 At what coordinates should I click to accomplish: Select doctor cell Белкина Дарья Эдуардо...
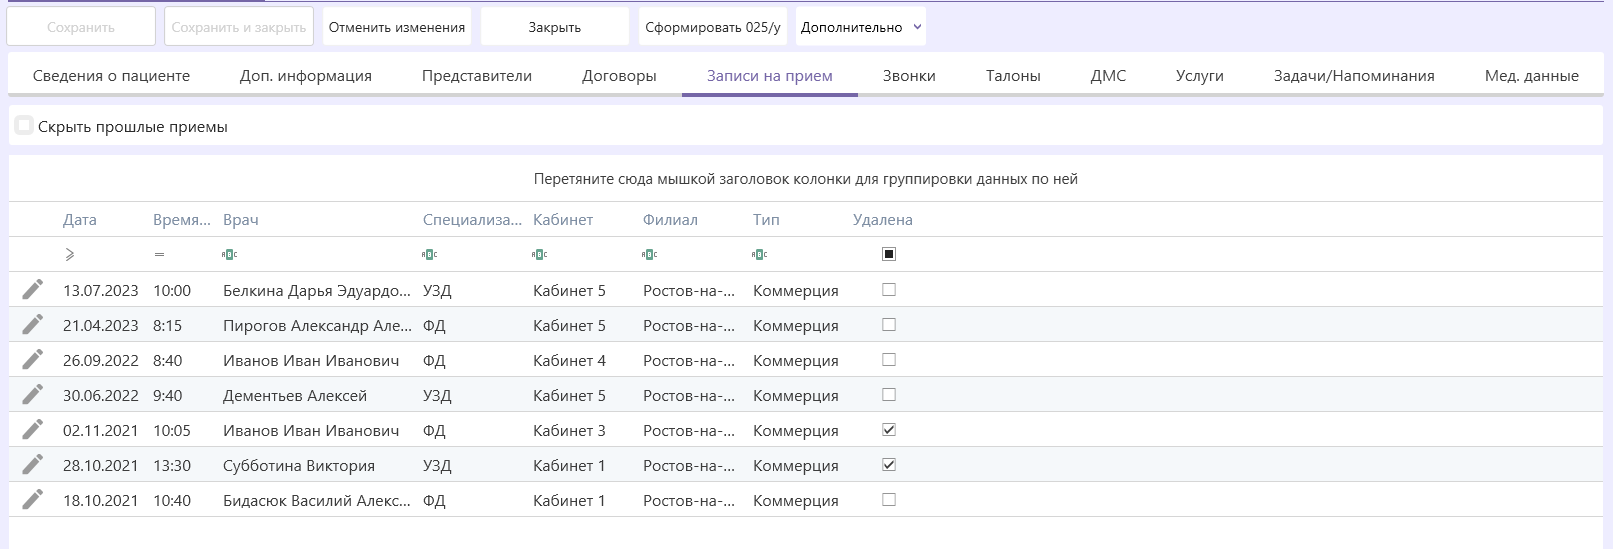click(317, 291)
